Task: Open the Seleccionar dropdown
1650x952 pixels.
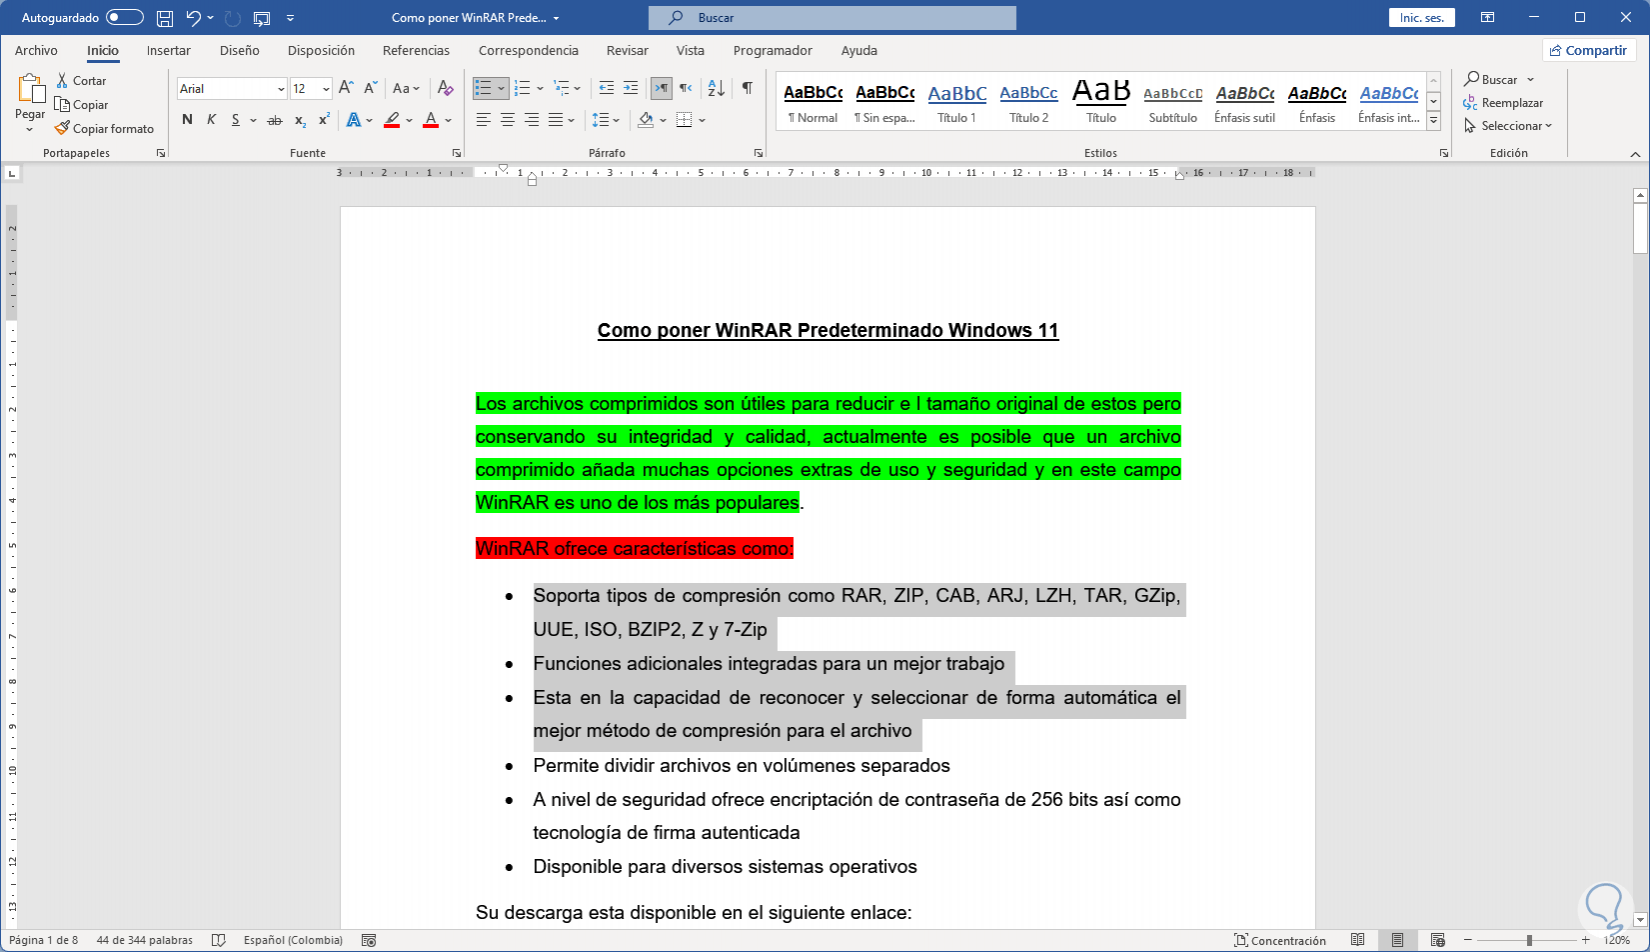Action: [1508, 126]
